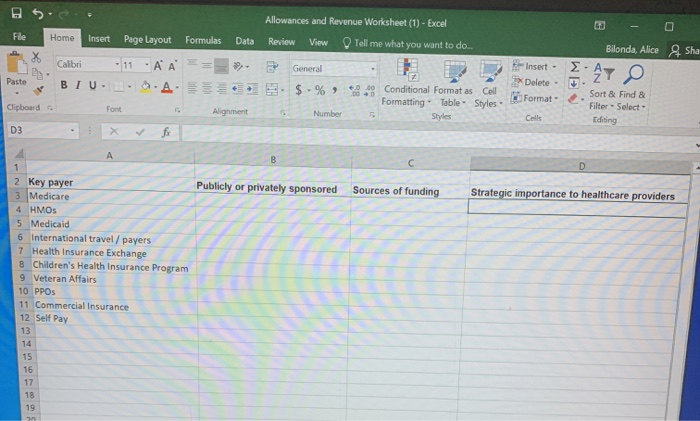Viewport: 700px width, 421px height.
Task: Click the column D header
Action: coord(581,166)
